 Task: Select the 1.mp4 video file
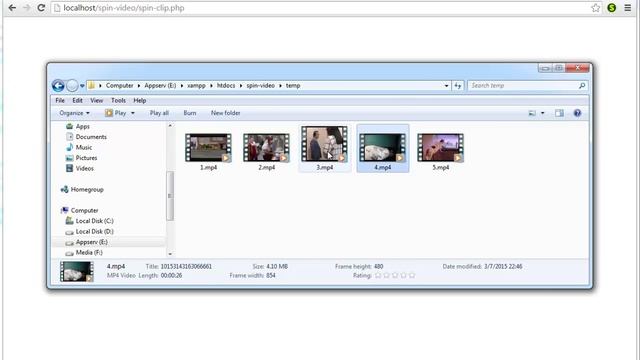[208, 152]
